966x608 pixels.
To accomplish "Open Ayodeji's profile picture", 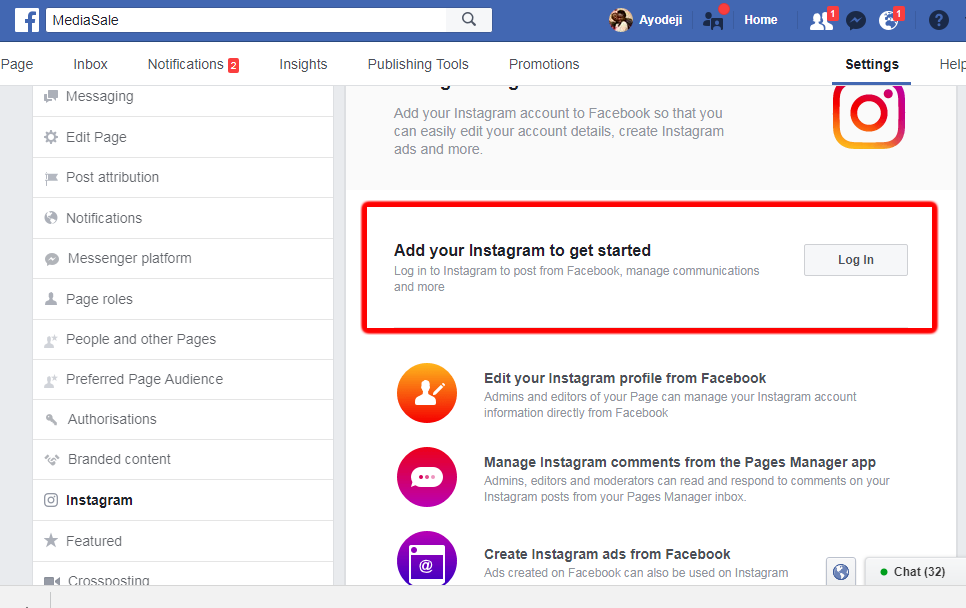I will (620, 20).
